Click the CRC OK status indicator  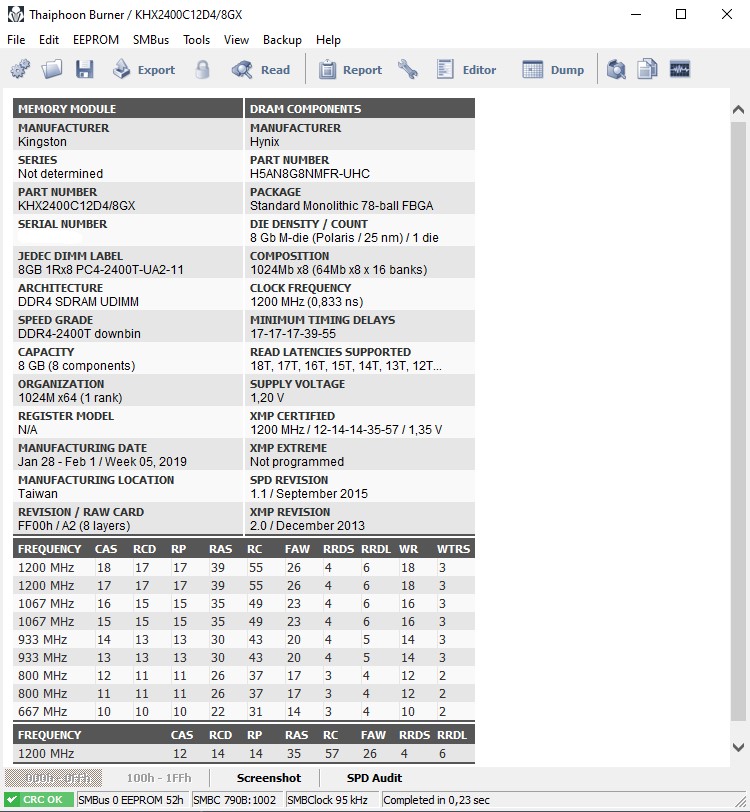[39, 800]
